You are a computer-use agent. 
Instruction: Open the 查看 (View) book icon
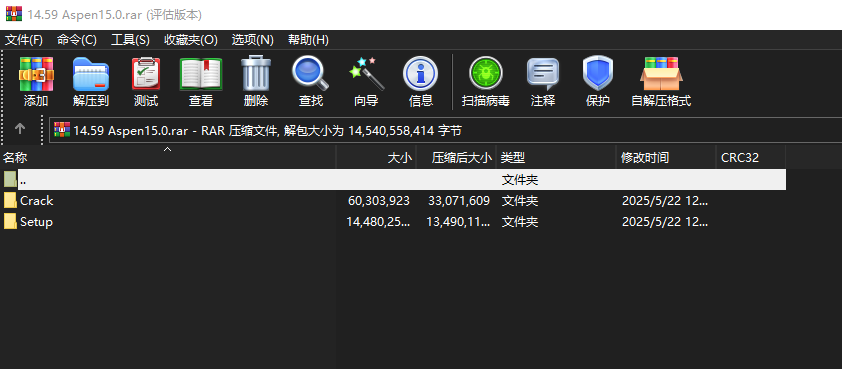pos(201,74)
